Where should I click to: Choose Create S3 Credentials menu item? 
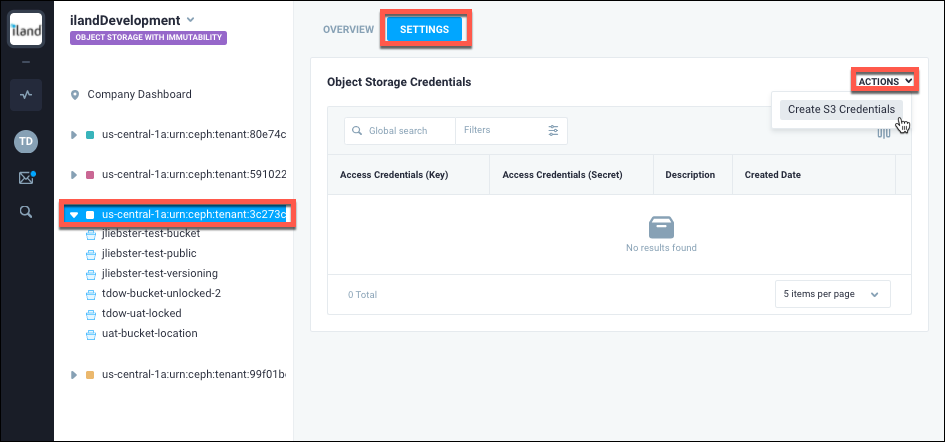tap(840, 109)
